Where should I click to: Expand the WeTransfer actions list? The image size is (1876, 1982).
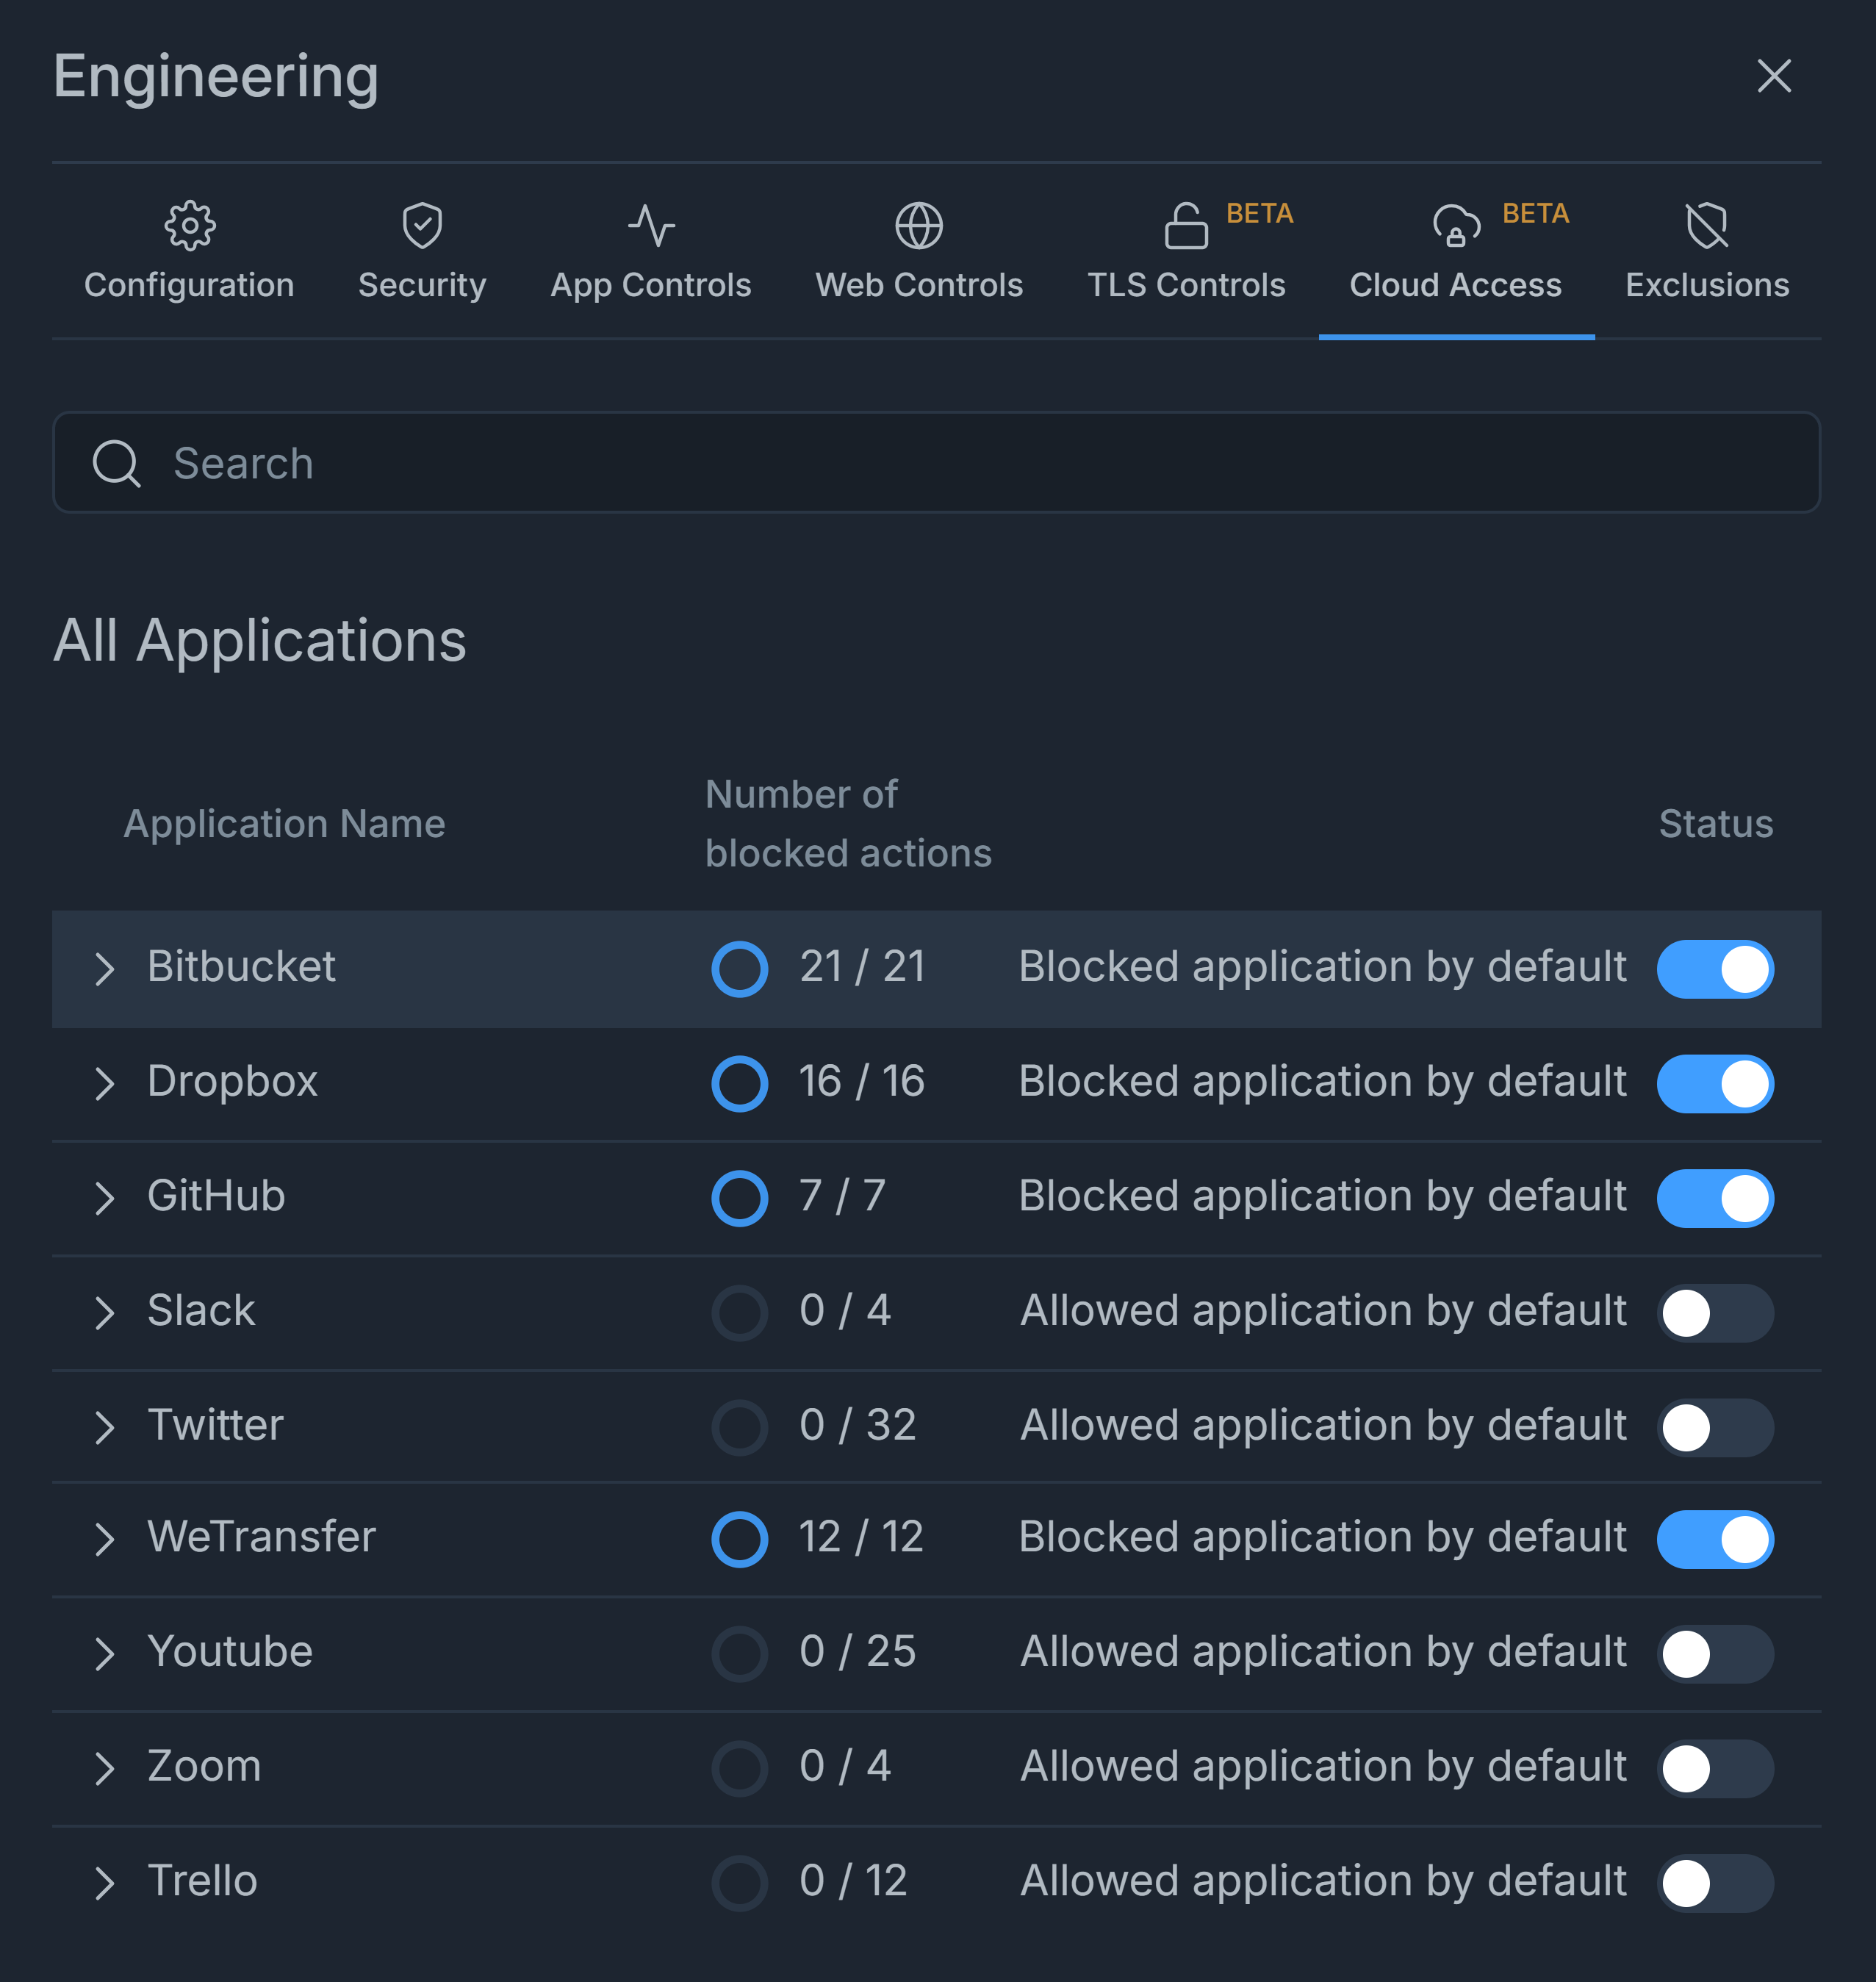(105, 1539)
